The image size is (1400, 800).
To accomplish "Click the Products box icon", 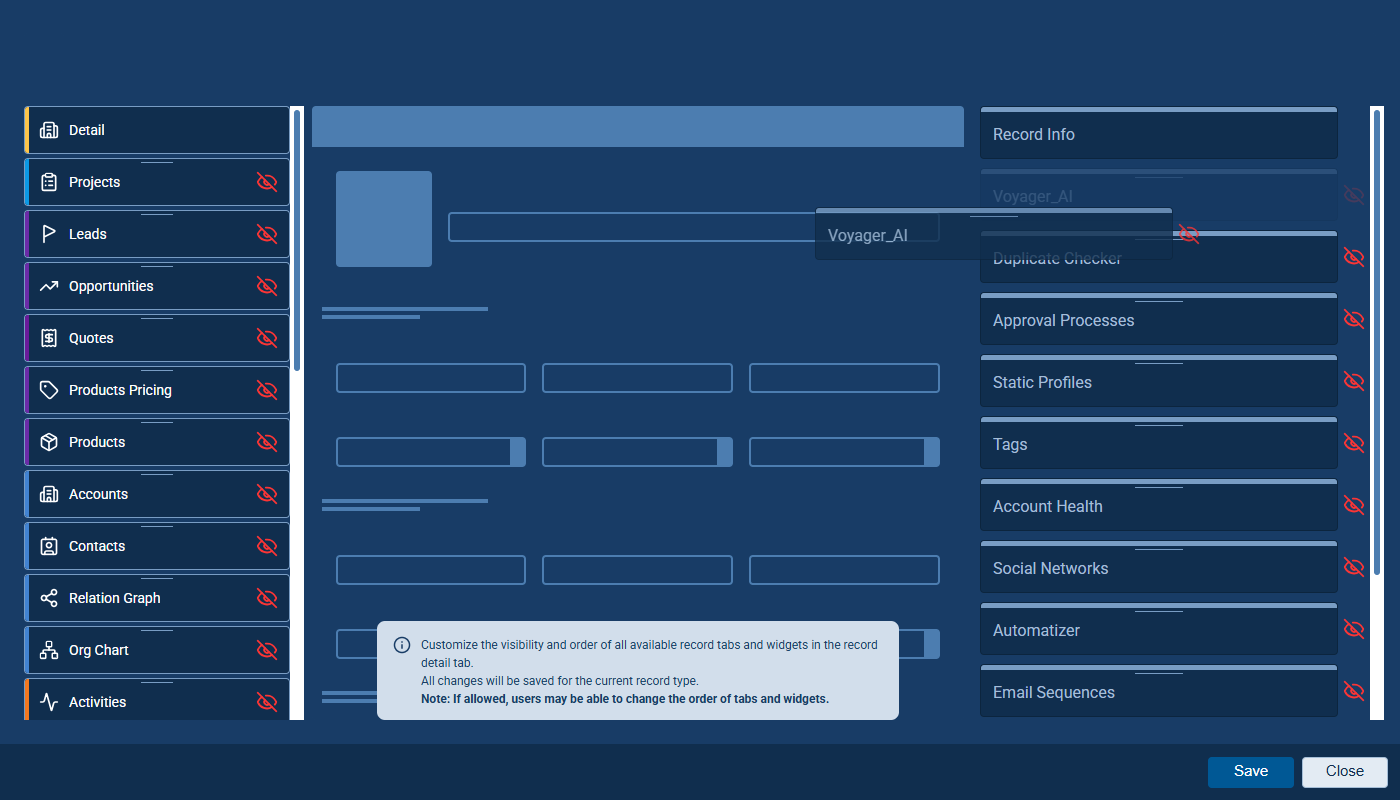I will [48, 442].
